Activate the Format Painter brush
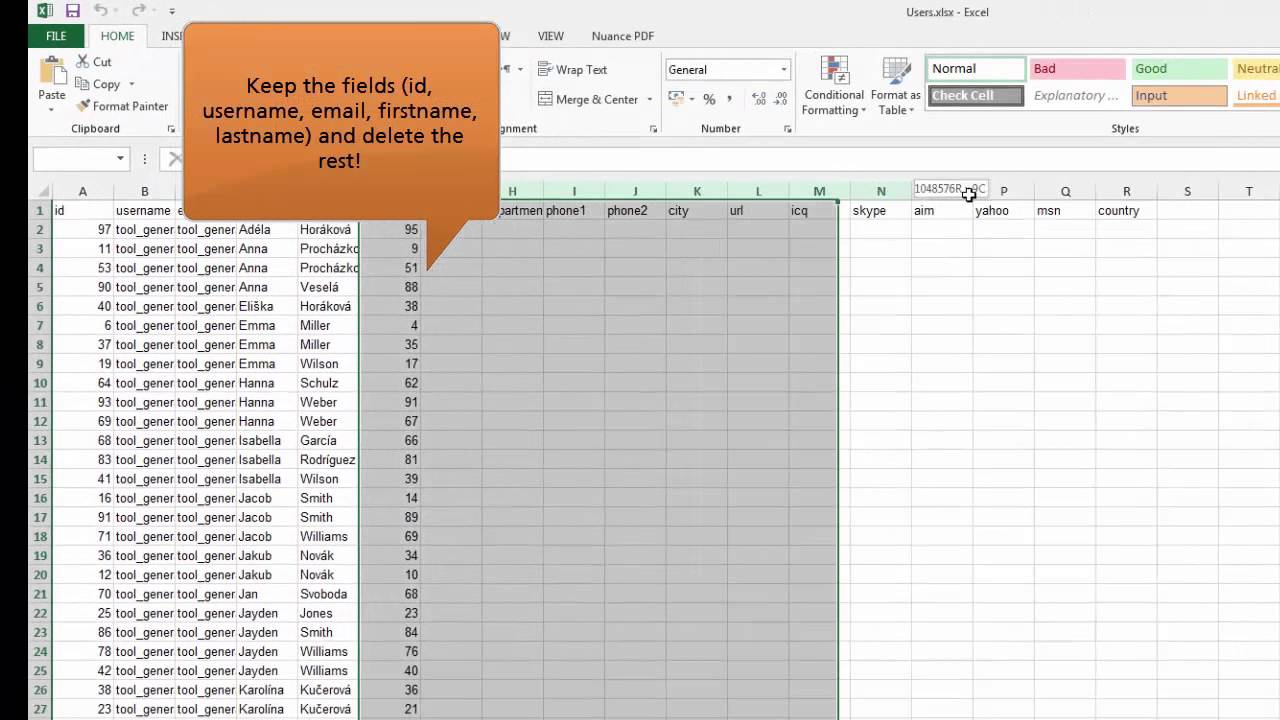This screenshot has height=720, width=1280. (83, 106)
